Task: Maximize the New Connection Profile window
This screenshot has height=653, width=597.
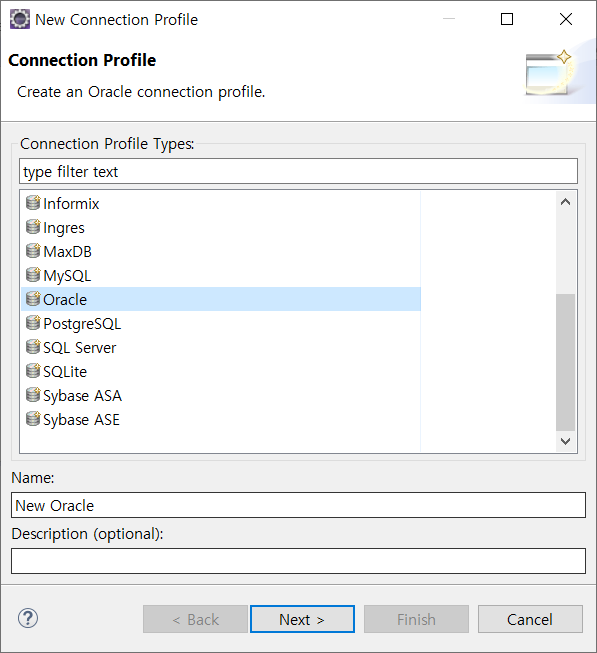Action: (x=507, y=19)
